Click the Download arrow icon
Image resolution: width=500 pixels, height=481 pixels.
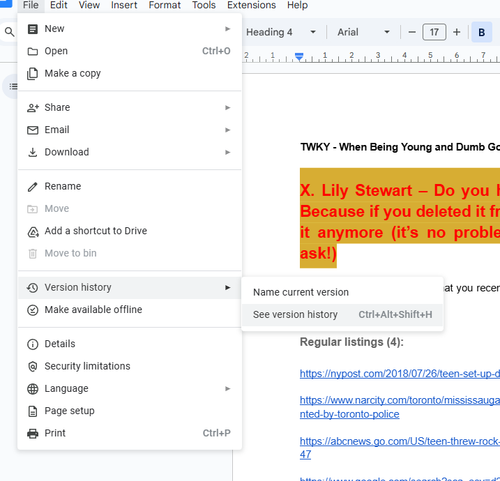[32, 152]
